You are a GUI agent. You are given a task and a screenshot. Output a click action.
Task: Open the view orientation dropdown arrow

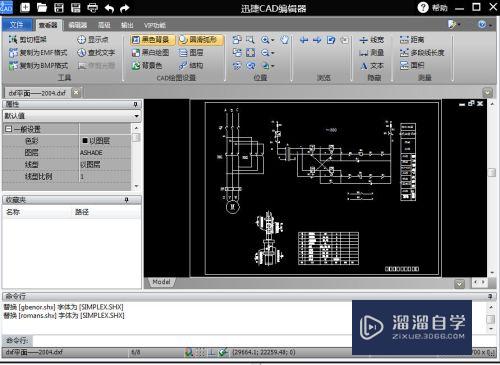[x=273, y=66]
